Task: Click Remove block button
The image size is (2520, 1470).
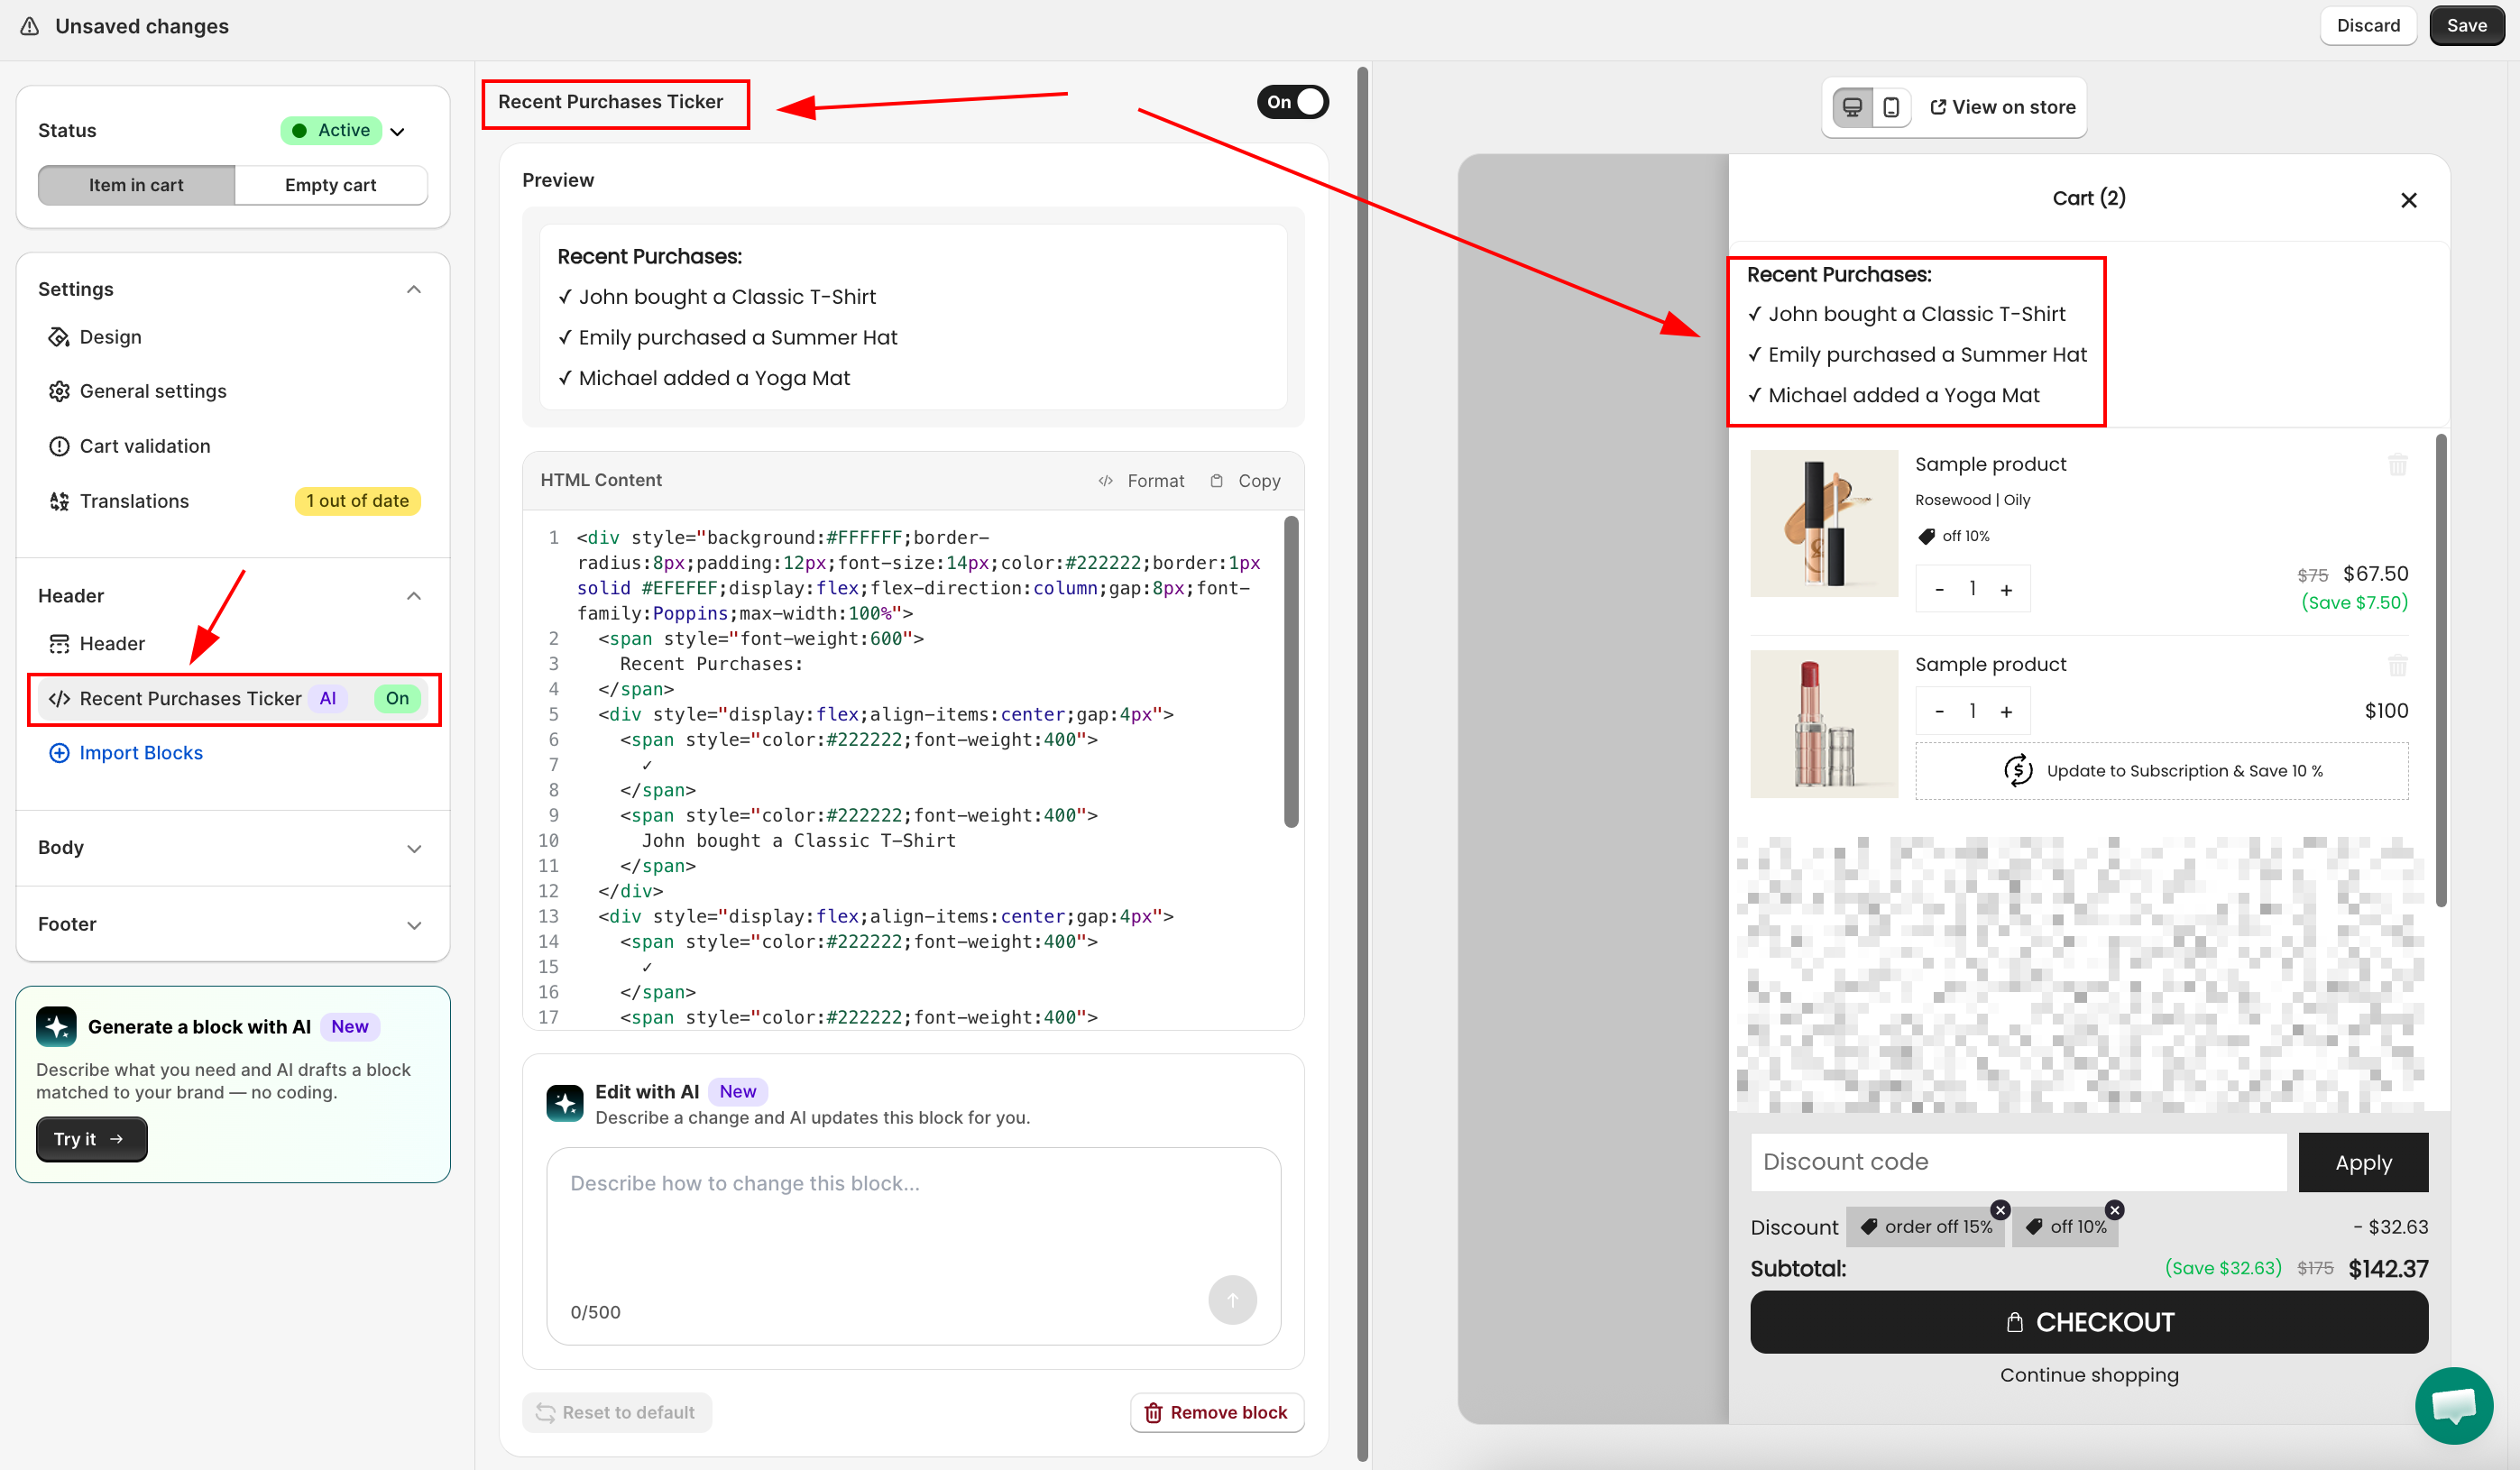Action: tap(1216, 1412)
